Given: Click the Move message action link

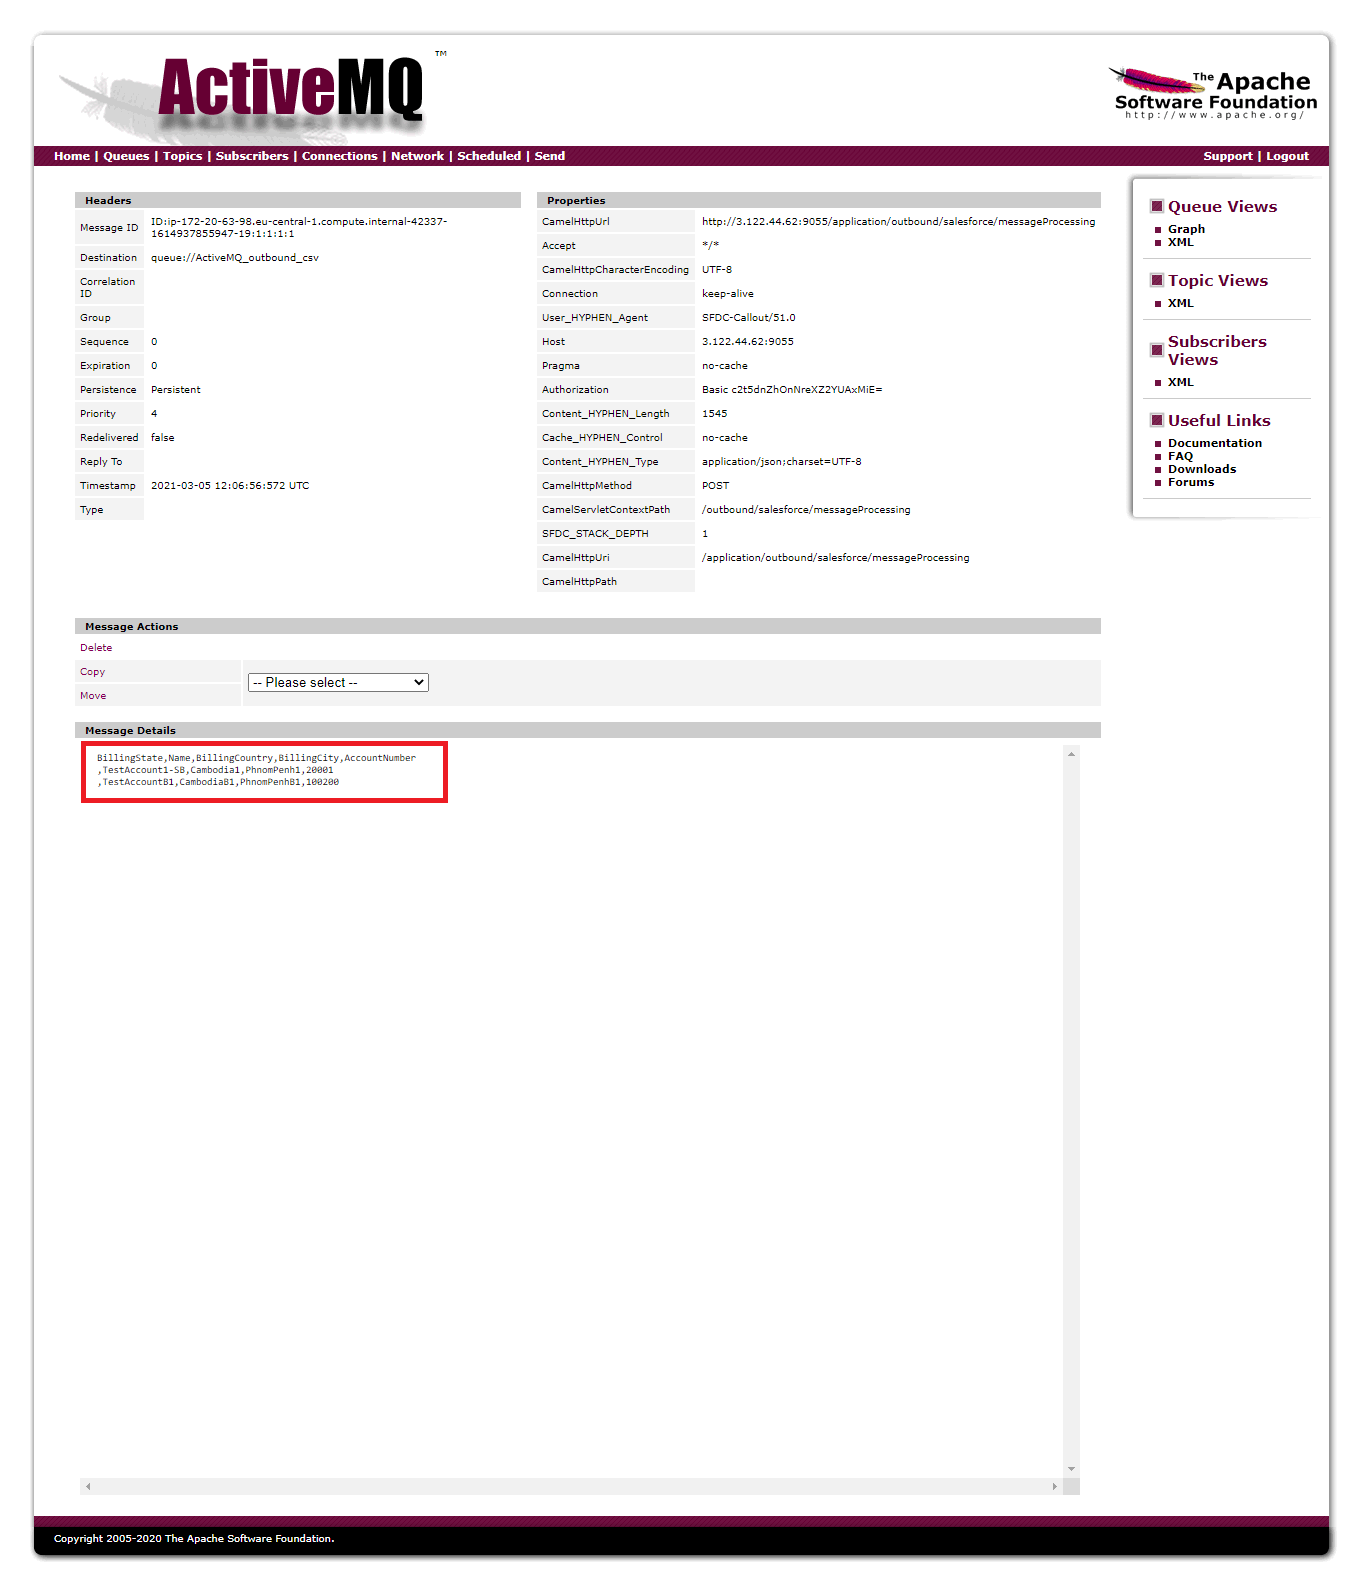Looking at the screenshot, I should pyautogui.click(x=93, y=696).
